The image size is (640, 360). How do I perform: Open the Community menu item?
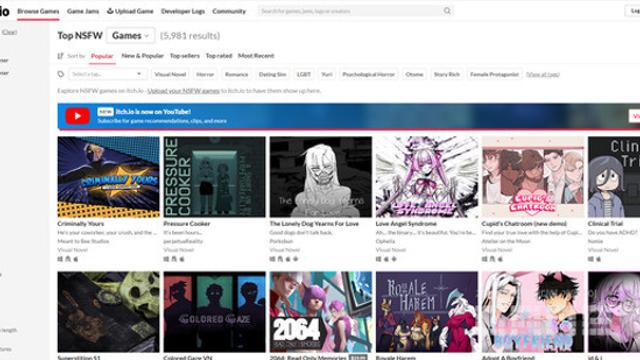(229, 11)
